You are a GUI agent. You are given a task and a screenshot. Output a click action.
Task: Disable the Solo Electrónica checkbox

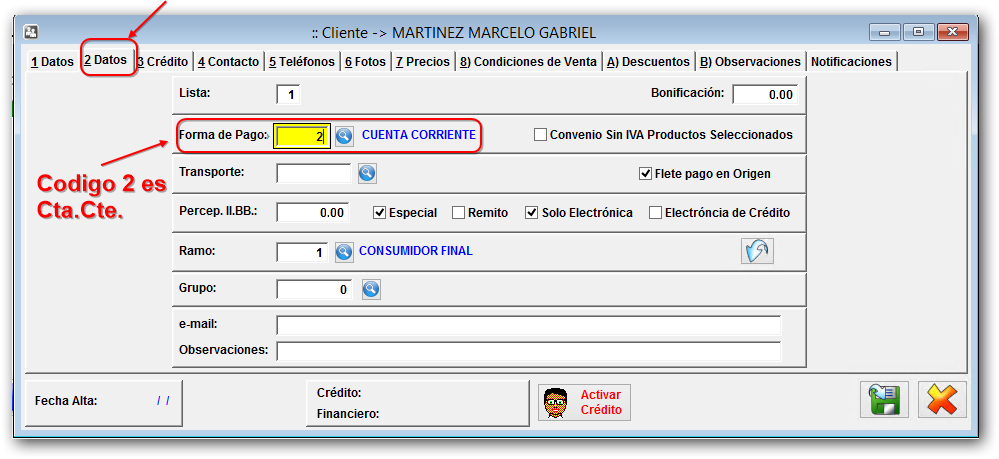[x=532, y=212]
